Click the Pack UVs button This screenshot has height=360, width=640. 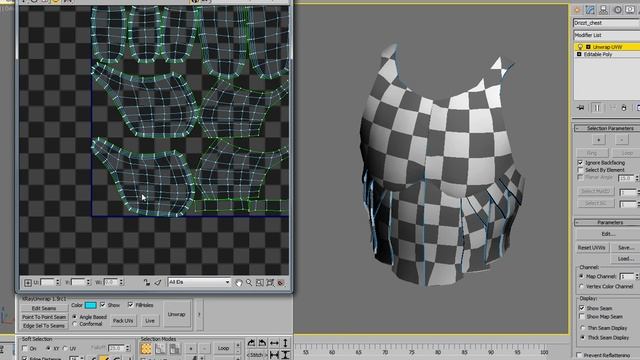pos(123,321)
